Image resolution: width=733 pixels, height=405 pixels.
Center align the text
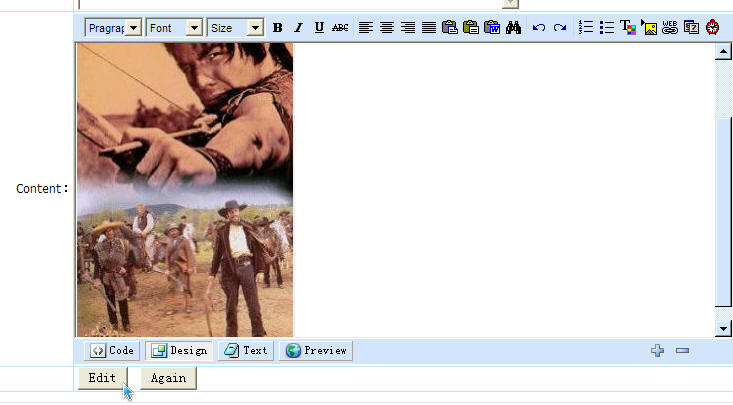pyautogui.click(x=387, y=28)
